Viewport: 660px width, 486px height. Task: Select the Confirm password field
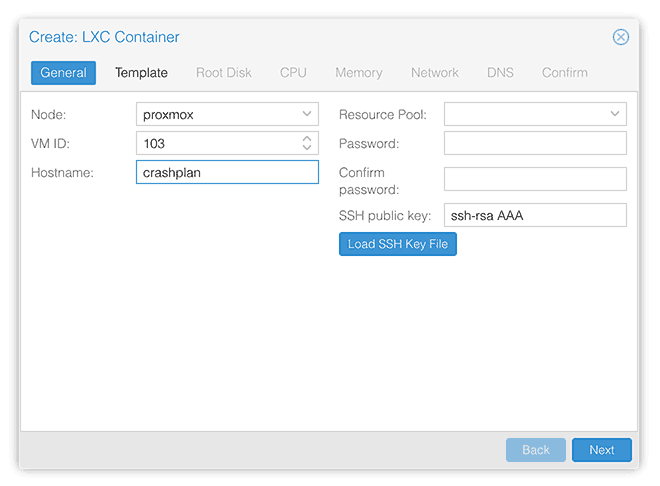coord(535,179)
